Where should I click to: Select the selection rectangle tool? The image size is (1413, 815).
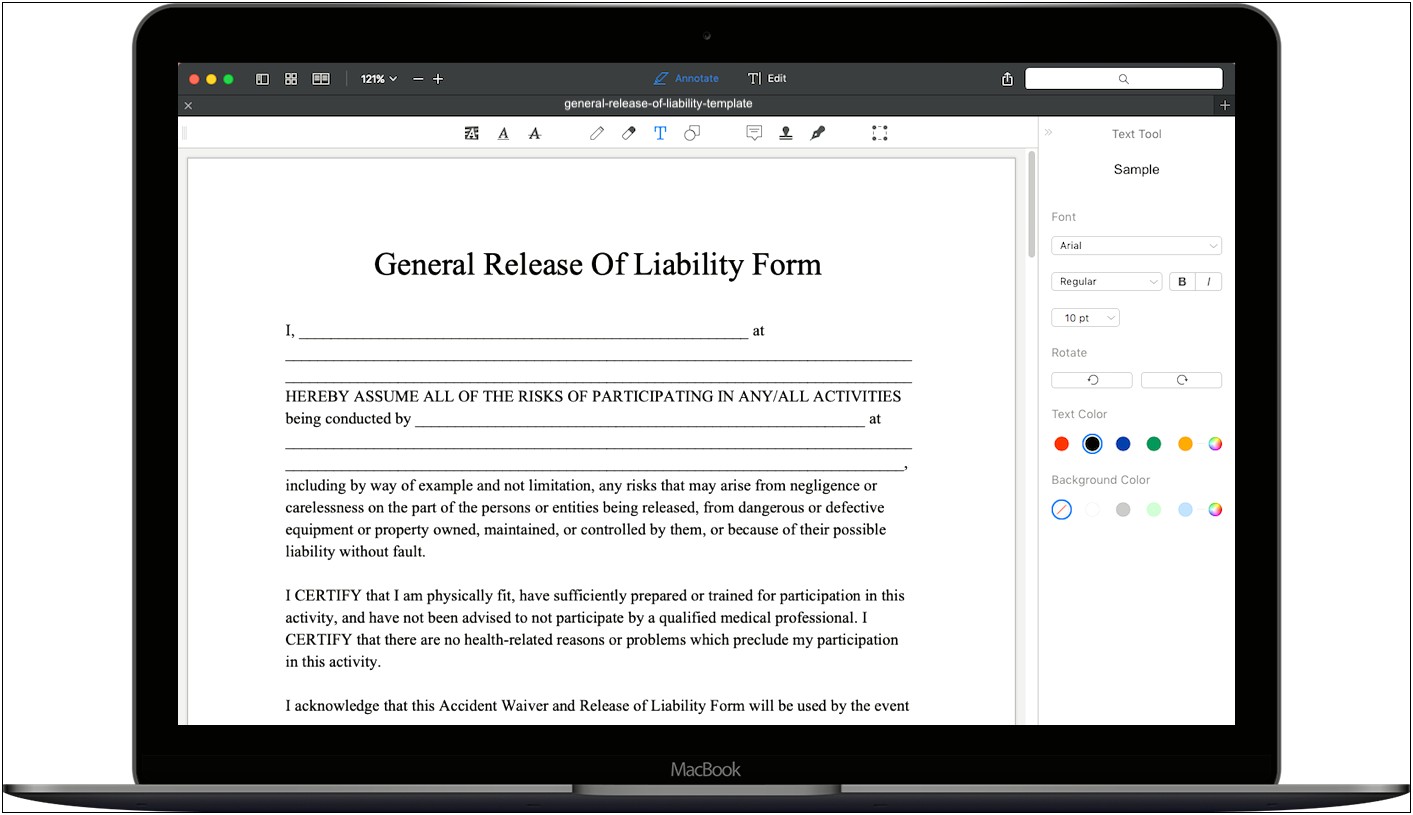(880, 133)
